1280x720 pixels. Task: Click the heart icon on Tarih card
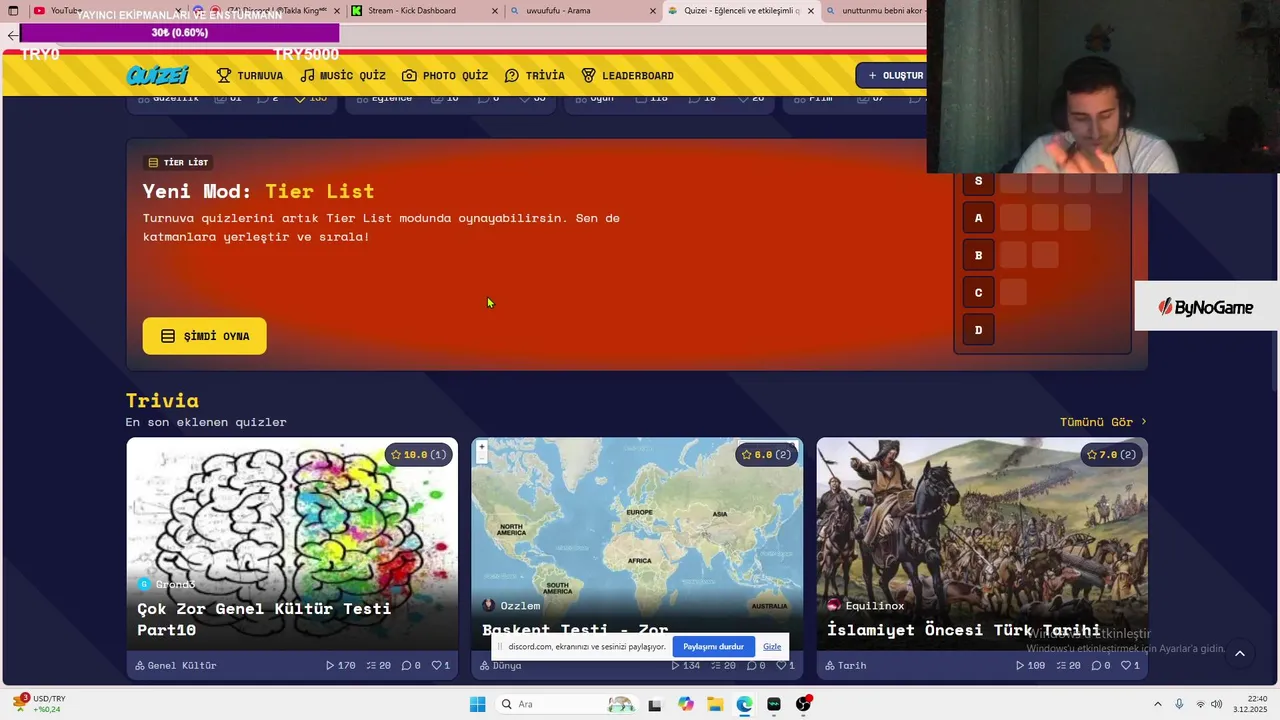coord(1126,665)
